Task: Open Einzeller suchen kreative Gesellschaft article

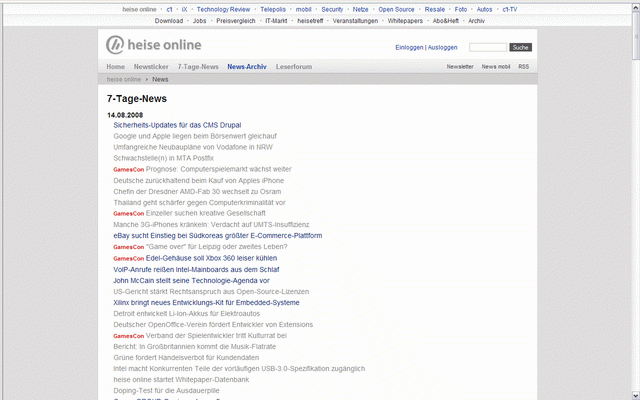Action: 206,213
